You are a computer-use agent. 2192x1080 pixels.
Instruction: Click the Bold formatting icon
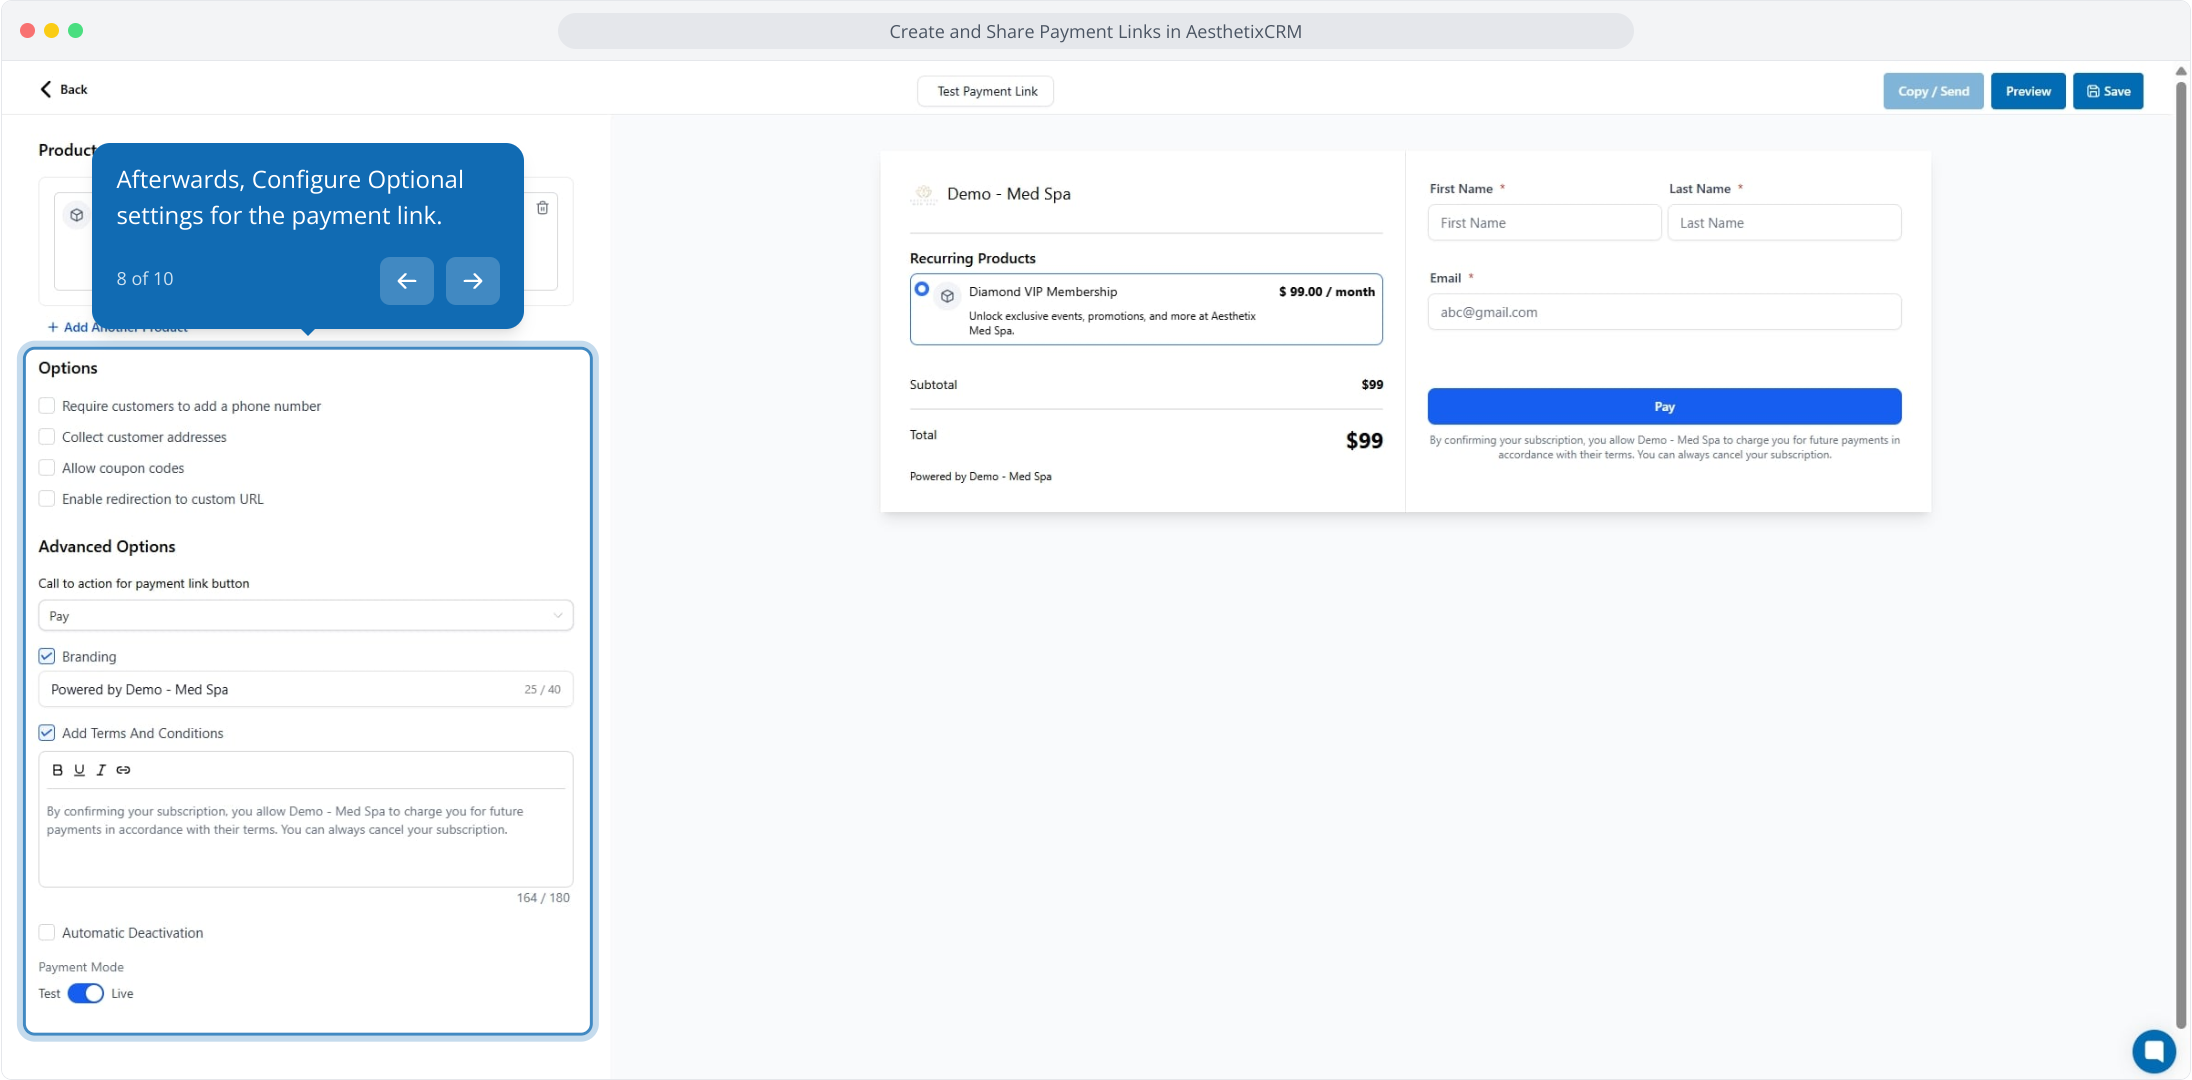tap(57, 770)
